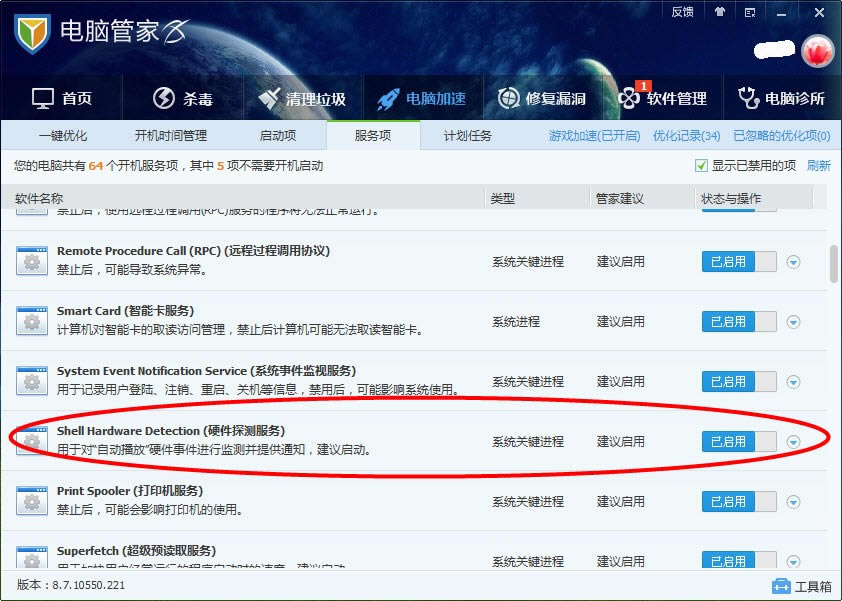
Task: Switch to 一键优化 tab
Action: 62,135
